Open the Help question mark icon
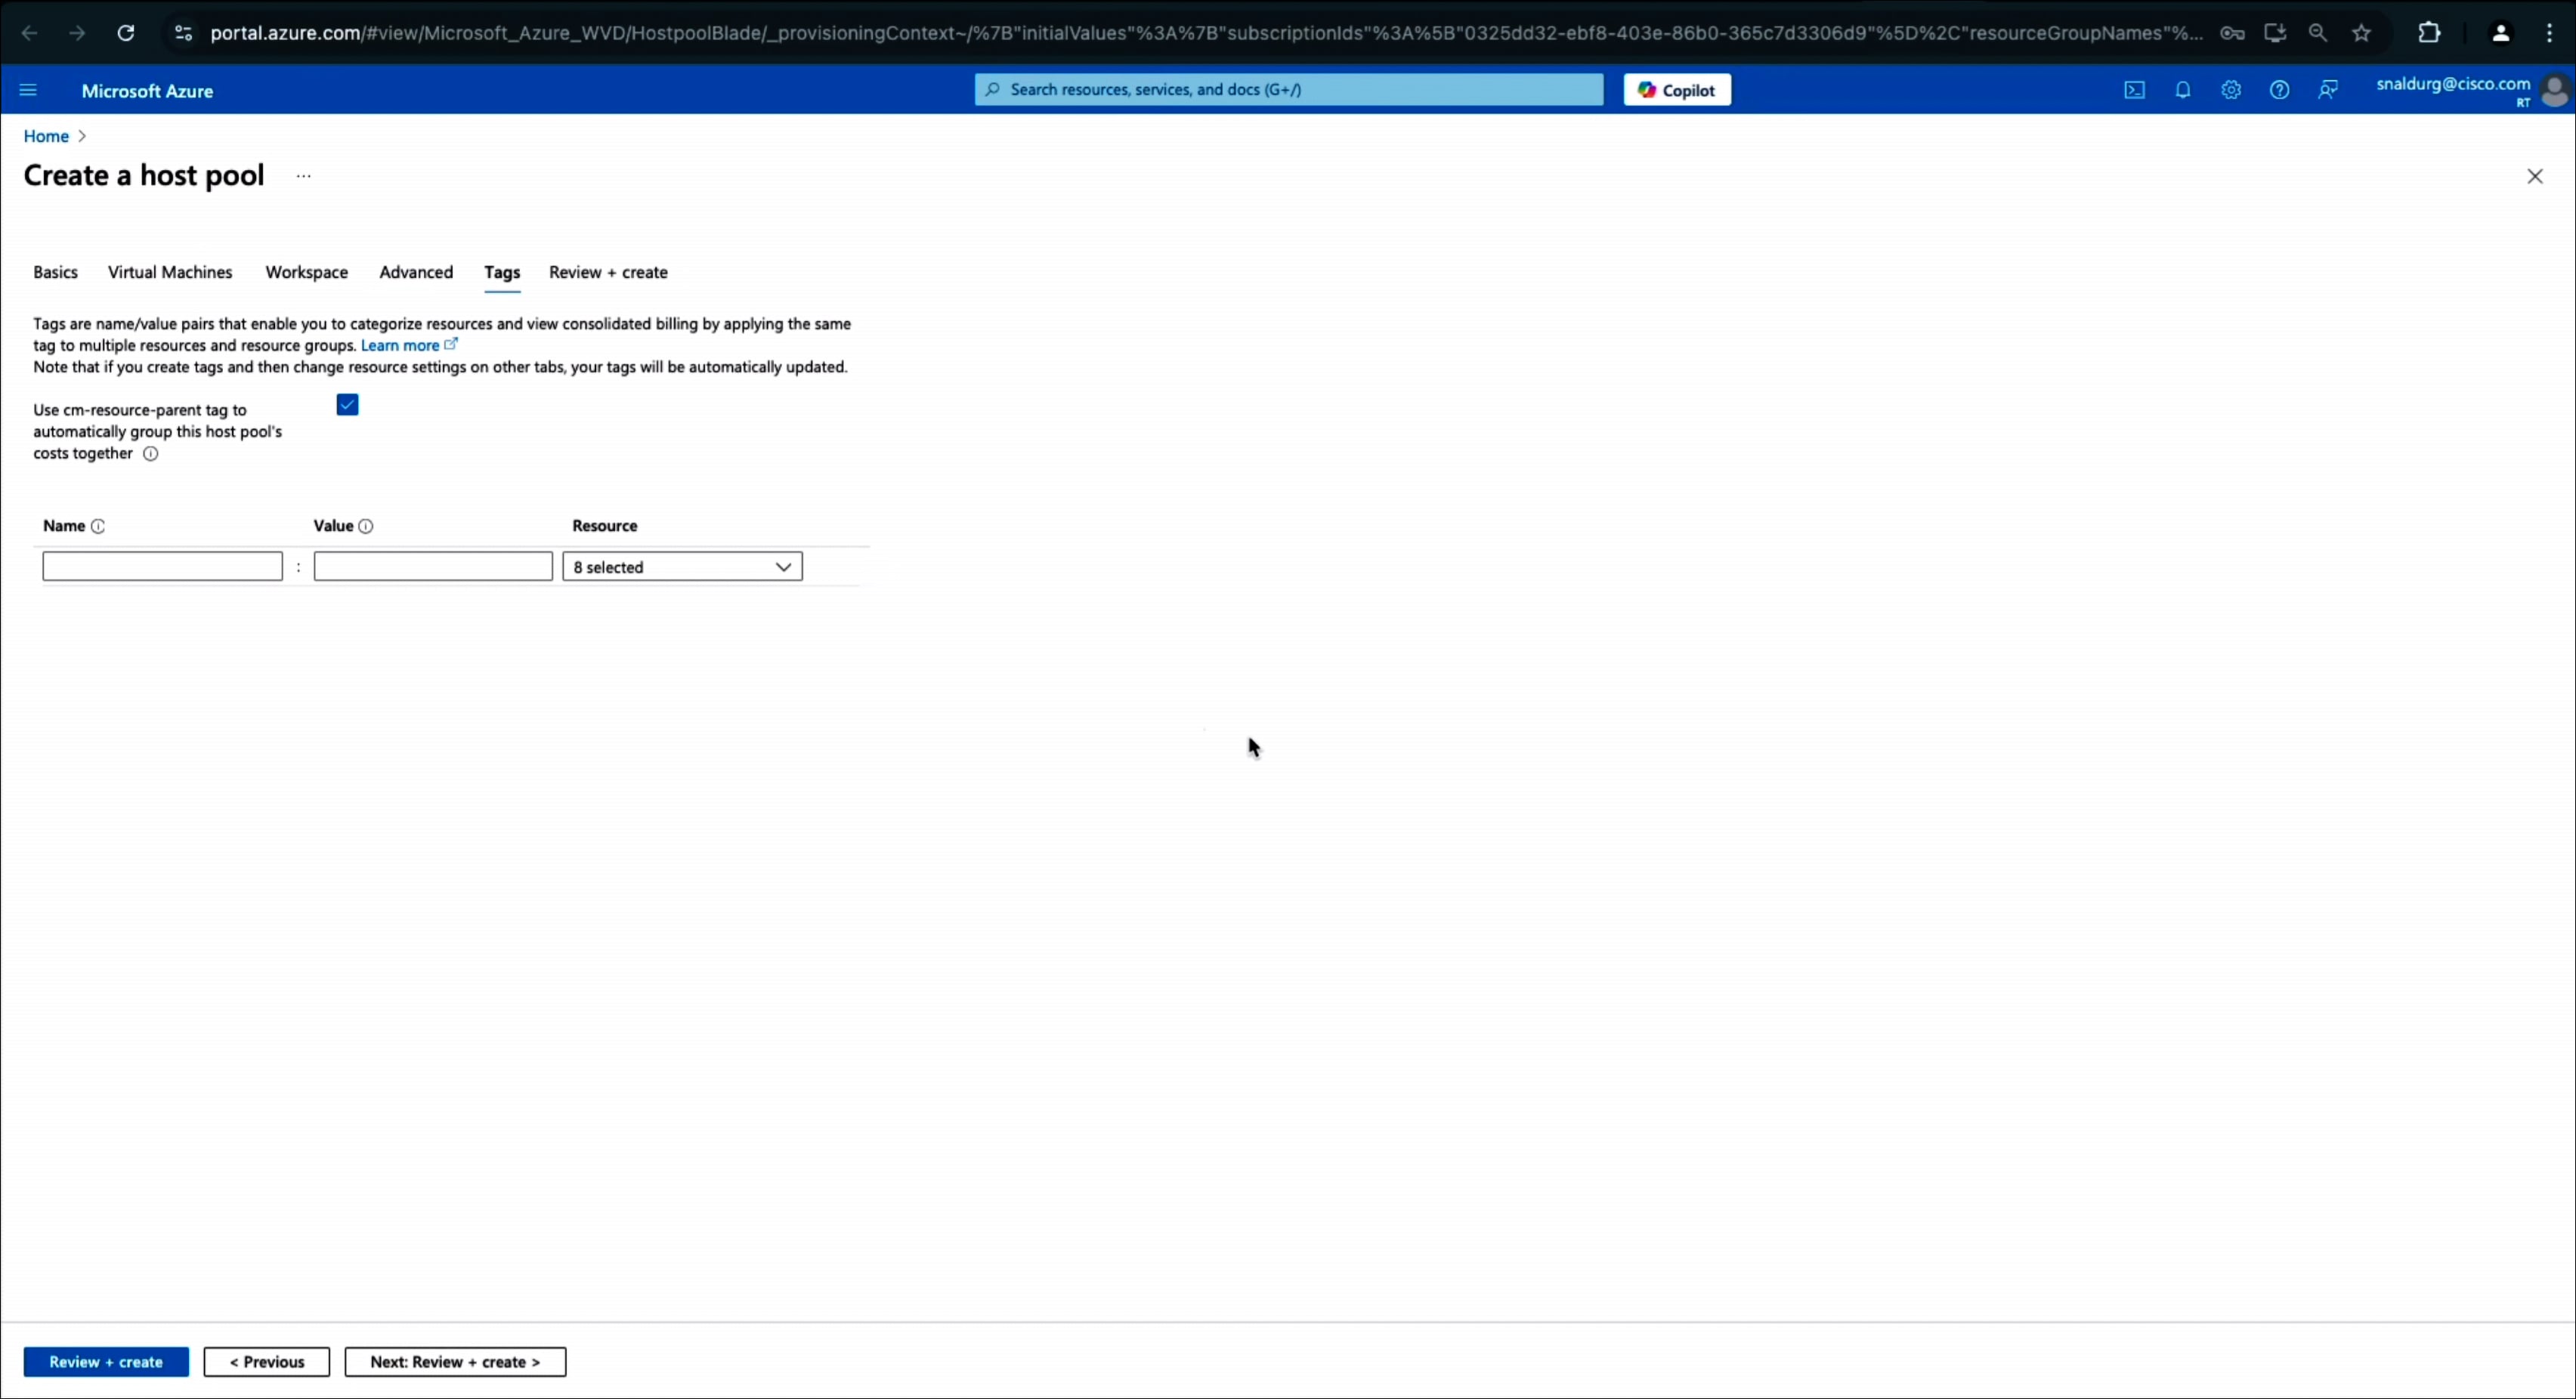This screenshot has width=2576, height=1399. pyautogui.click(x=2279, y=90)
